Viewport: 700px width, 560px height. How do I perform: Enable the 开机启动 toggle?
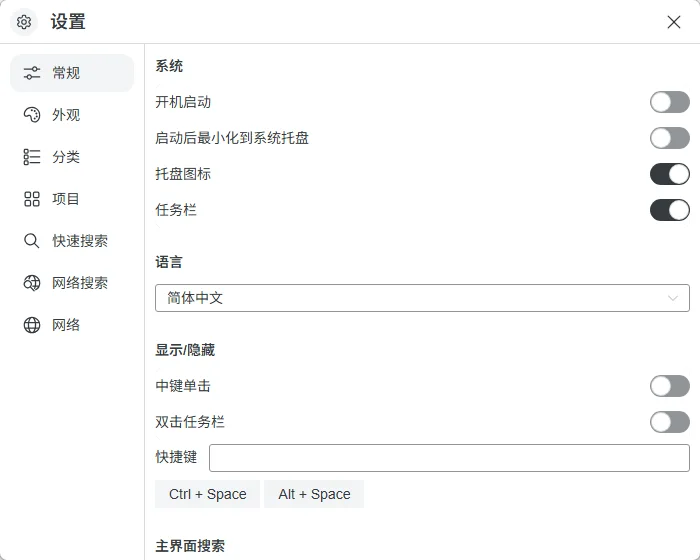click(670, 102)
